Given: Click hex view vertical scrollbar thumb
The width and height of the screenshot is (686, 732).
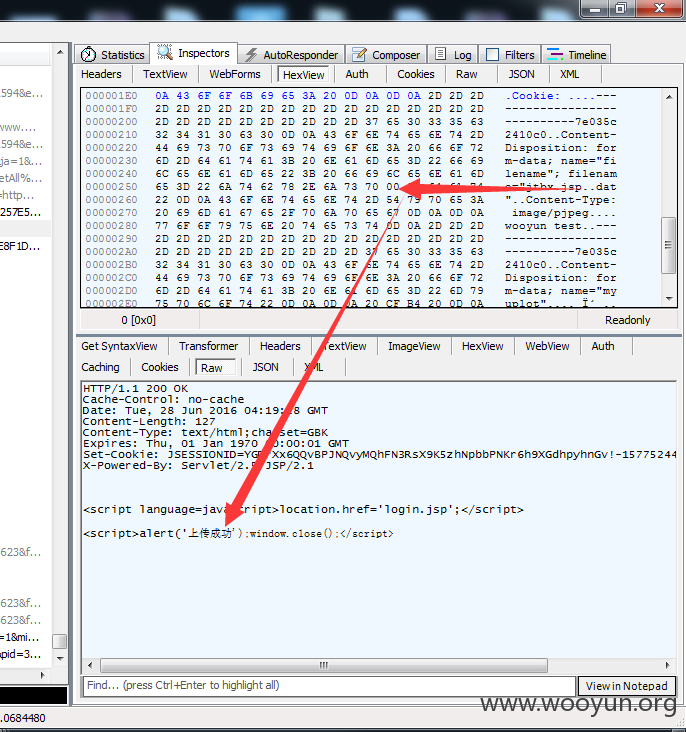Looking at the screenshot, I should (669, 245).
